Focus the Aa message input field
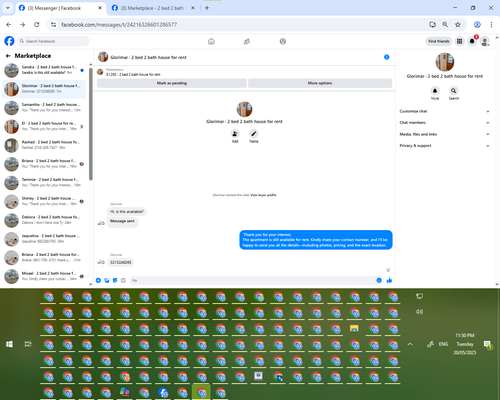Screen dimensions: 500x400 pyautogui.click(x=252, y=280)
